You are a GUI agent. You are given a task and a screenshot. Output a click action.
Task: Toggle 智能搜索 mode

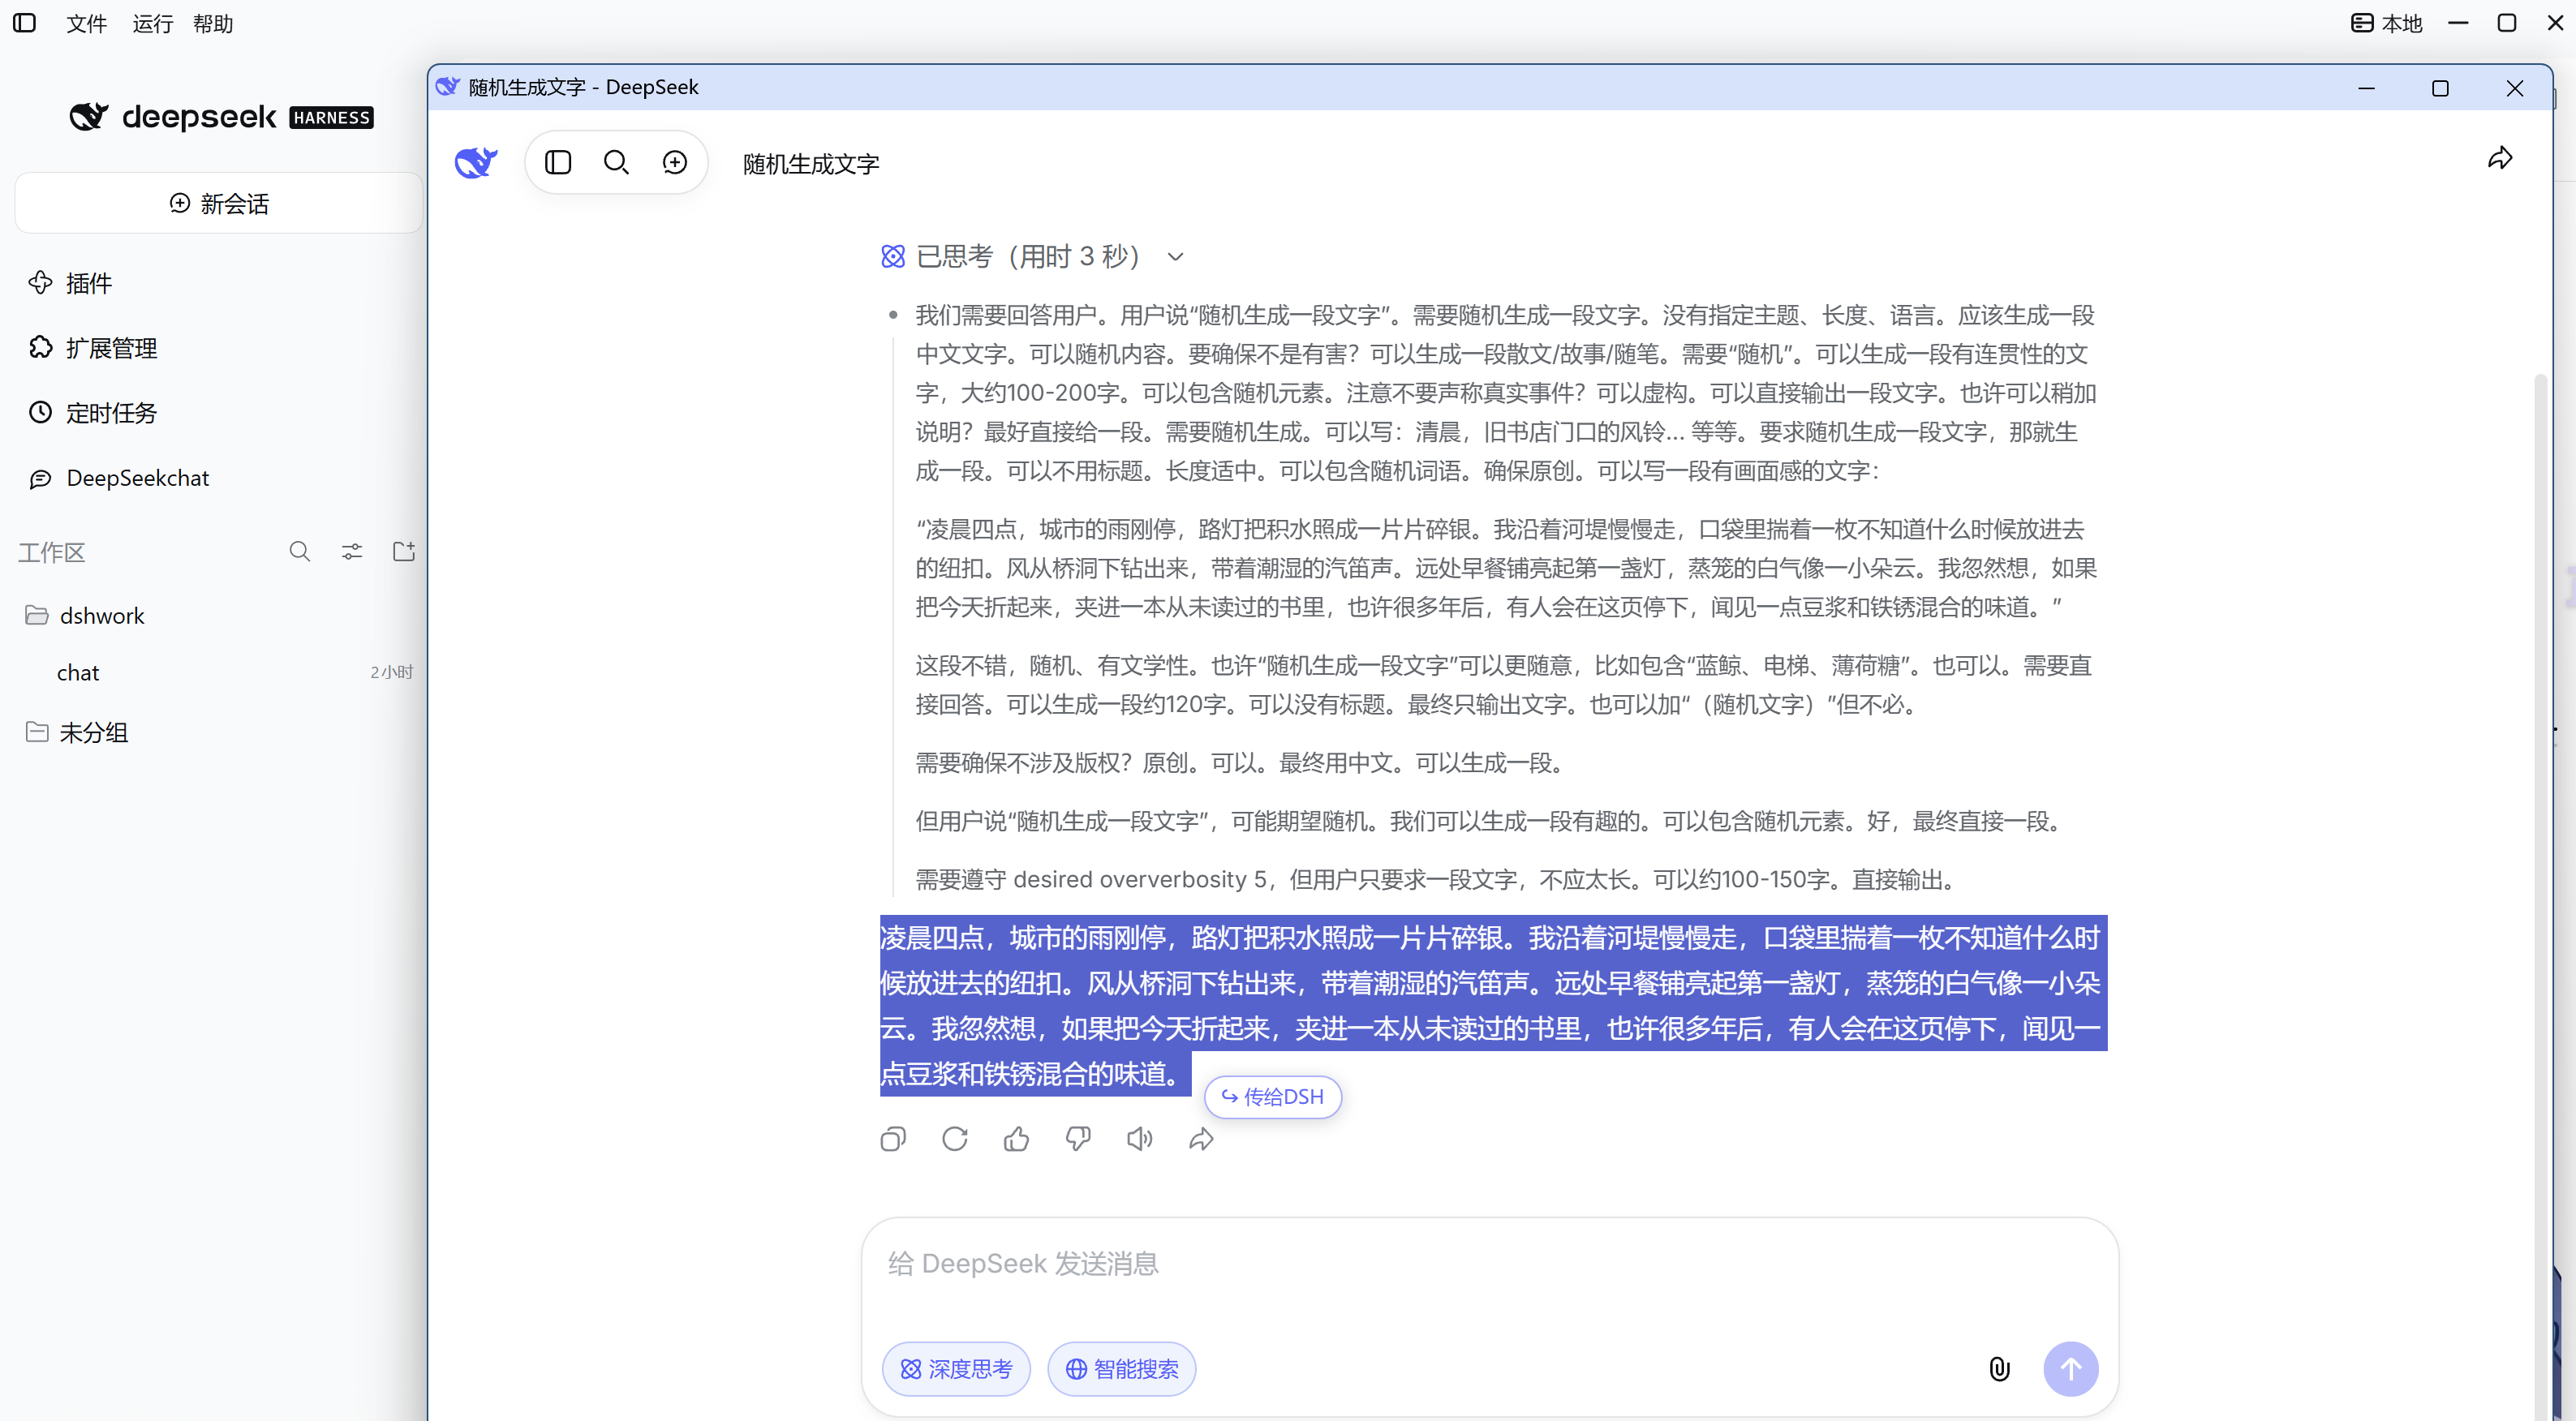tap(1121, 1369)
